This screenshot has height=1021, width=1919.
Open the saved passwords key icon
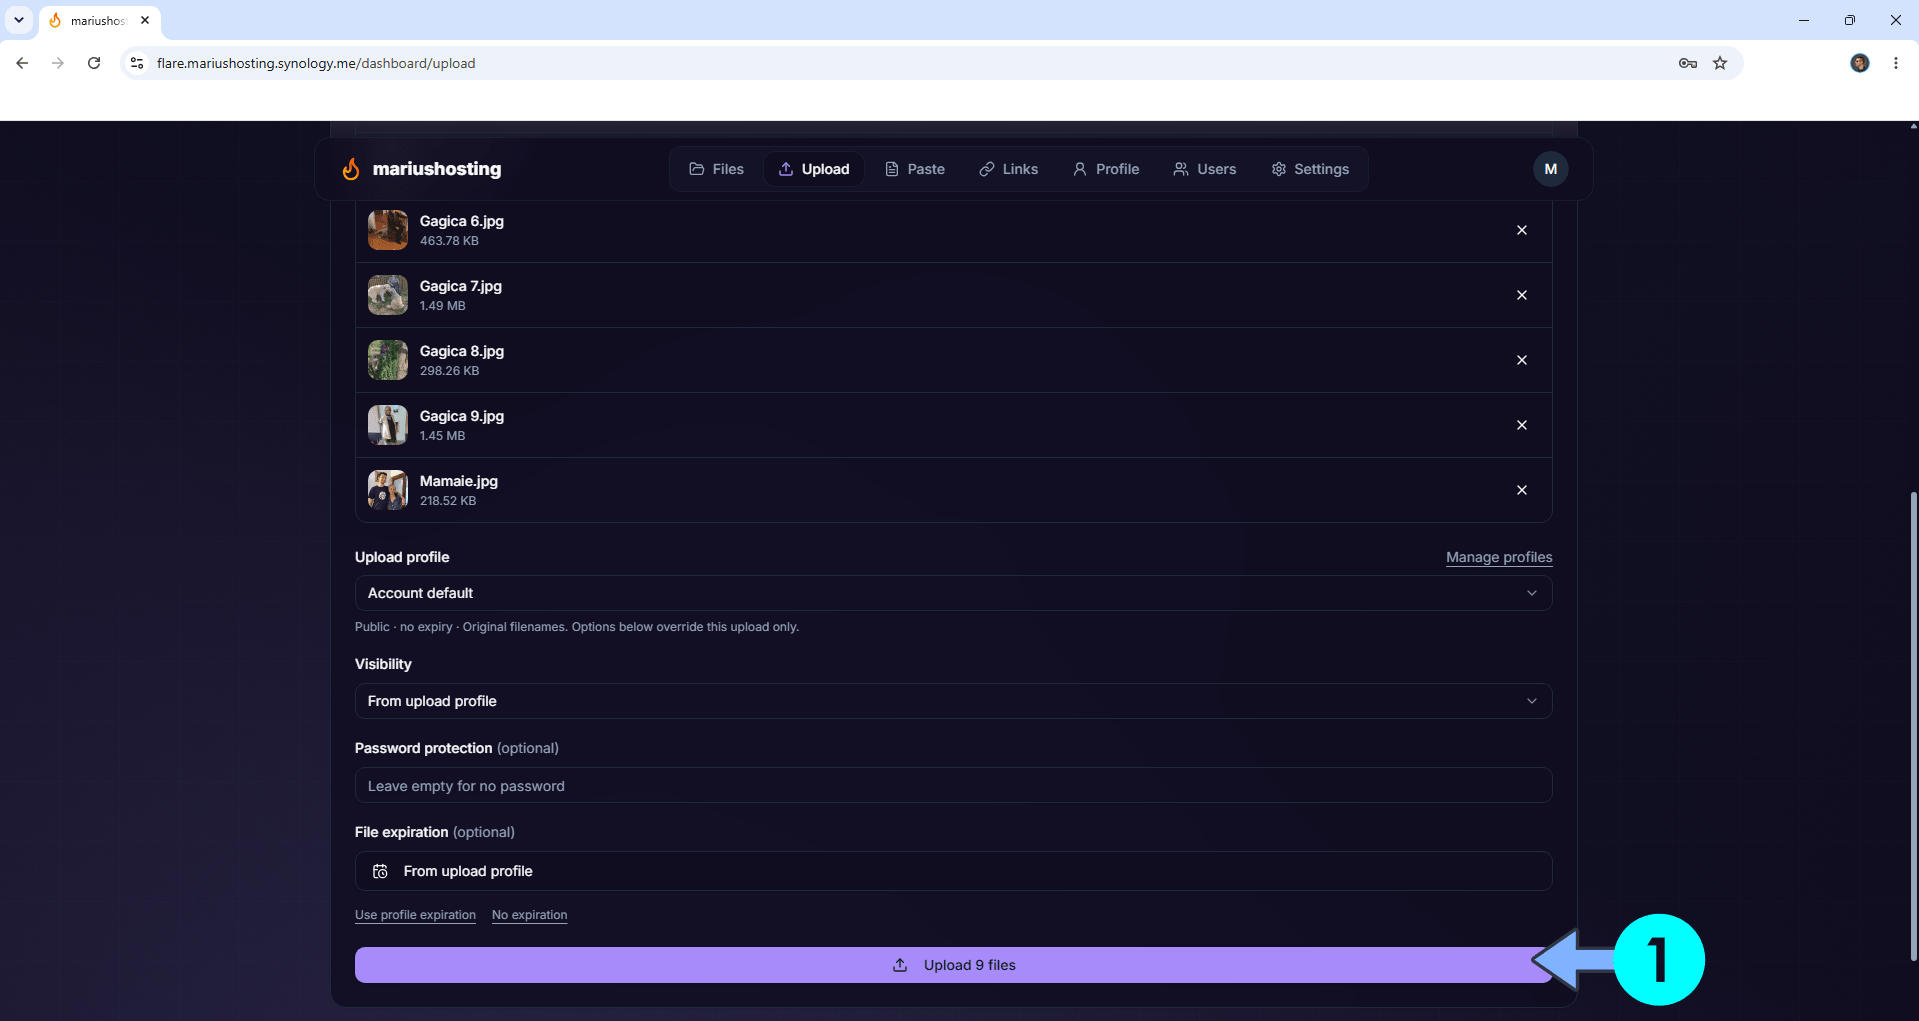coord(1688,63)
